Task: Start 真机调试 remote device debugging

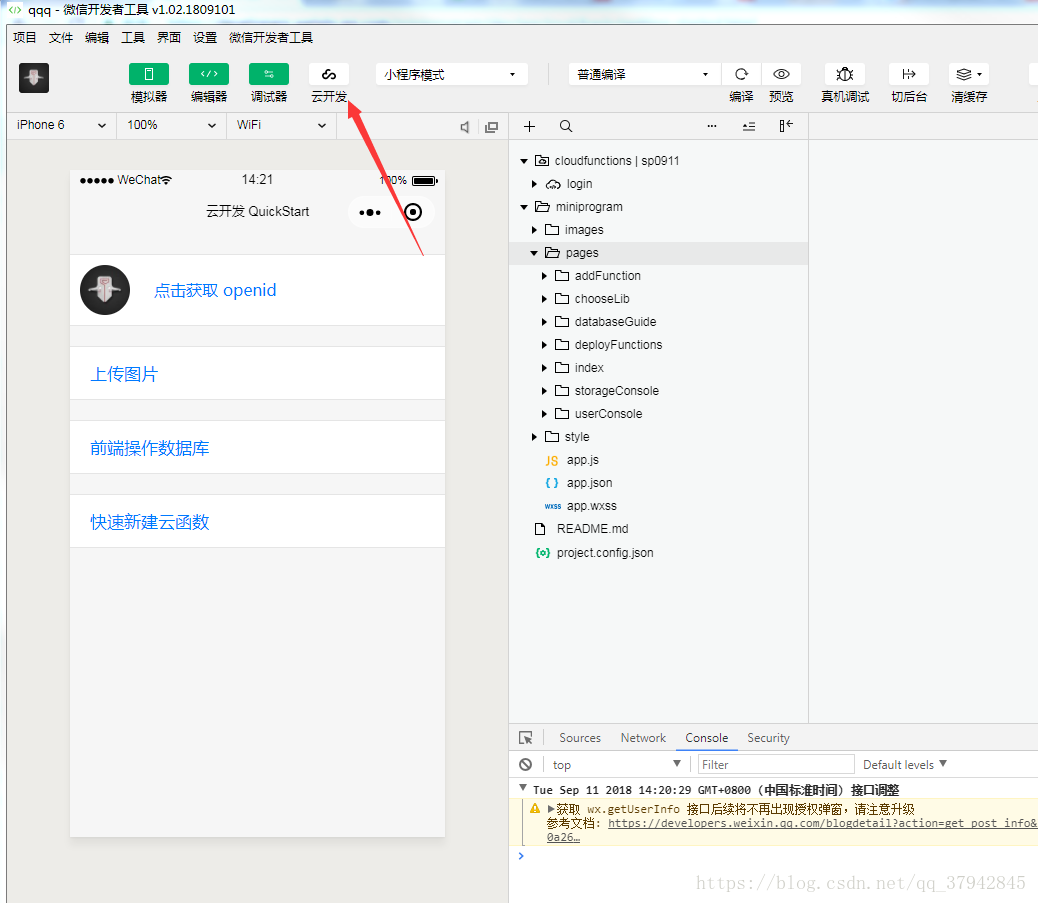Action: point(845,74)
